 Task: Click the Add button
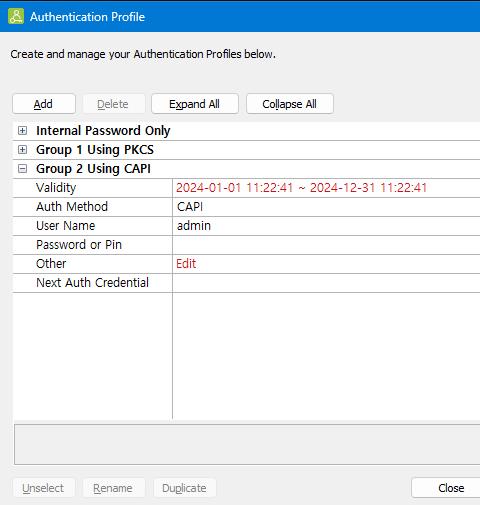44,104
